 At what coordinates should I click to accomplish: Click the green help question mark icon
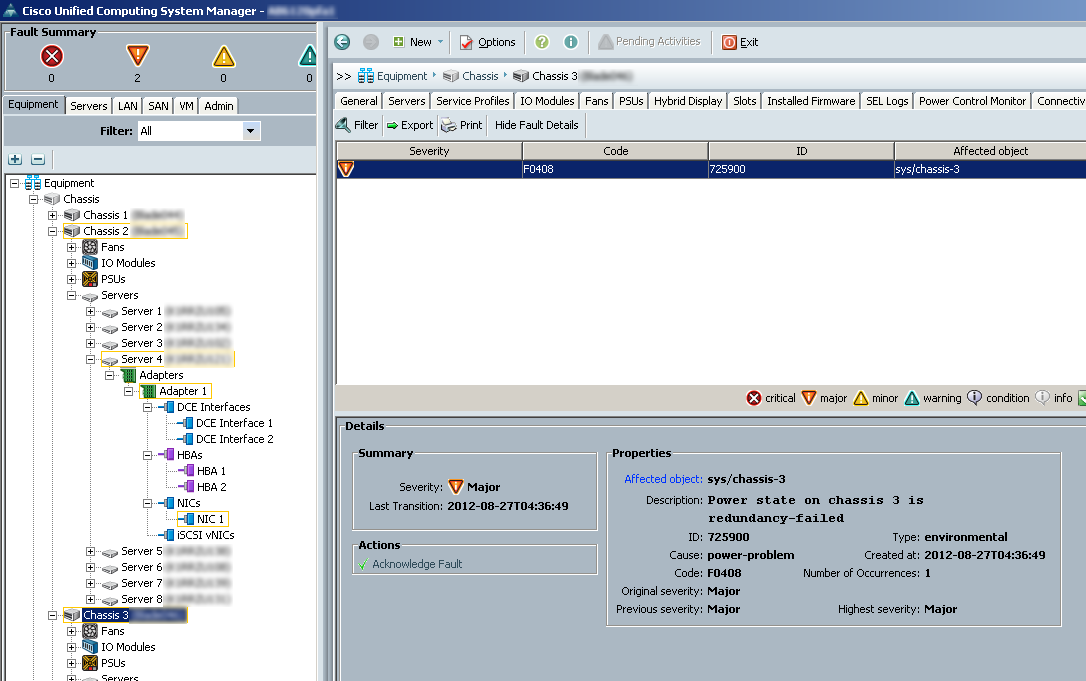(542, 42)
